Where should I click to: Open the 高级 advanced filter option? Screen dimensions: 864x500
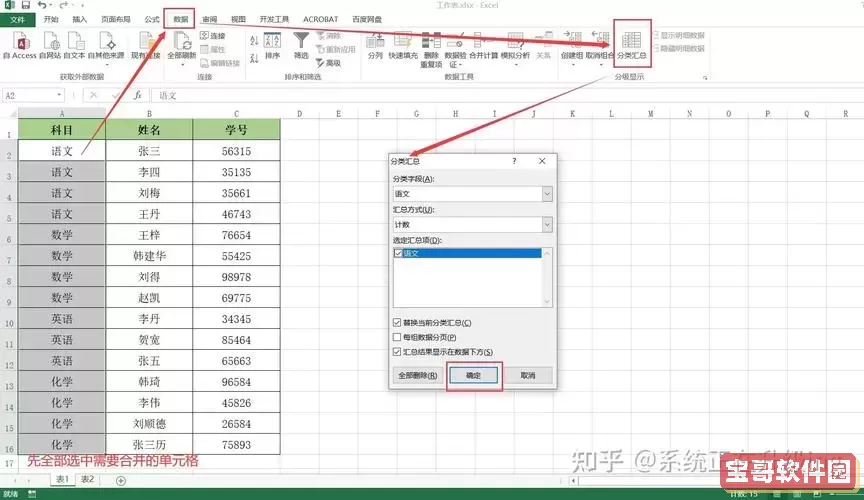[x=328, y=63]
